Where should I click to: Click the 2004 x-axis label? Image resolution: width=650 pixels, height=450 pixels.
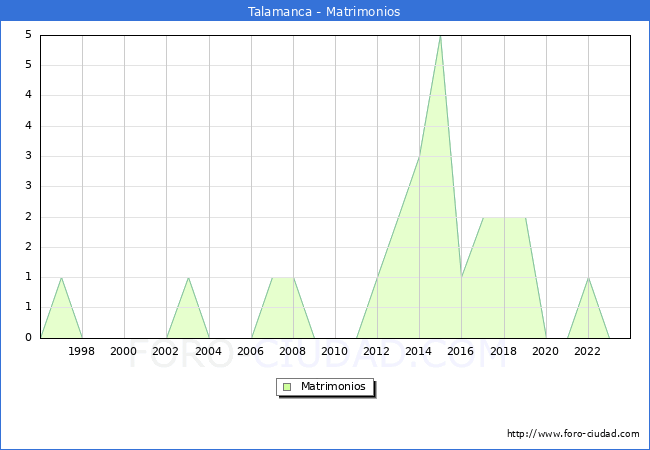click(208, 351)
